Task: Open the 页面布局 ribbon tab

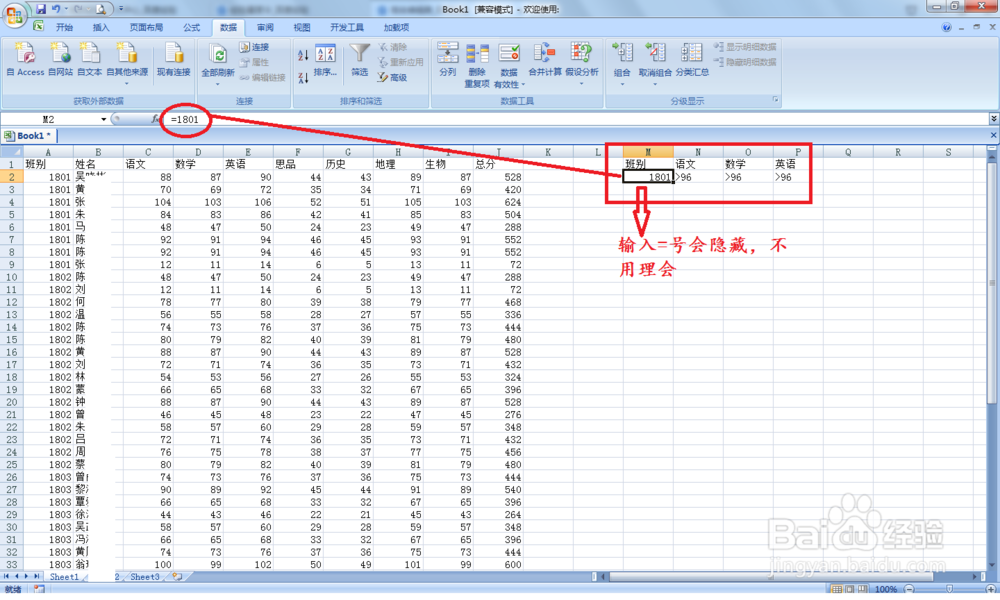Action: tap(146, 27)
